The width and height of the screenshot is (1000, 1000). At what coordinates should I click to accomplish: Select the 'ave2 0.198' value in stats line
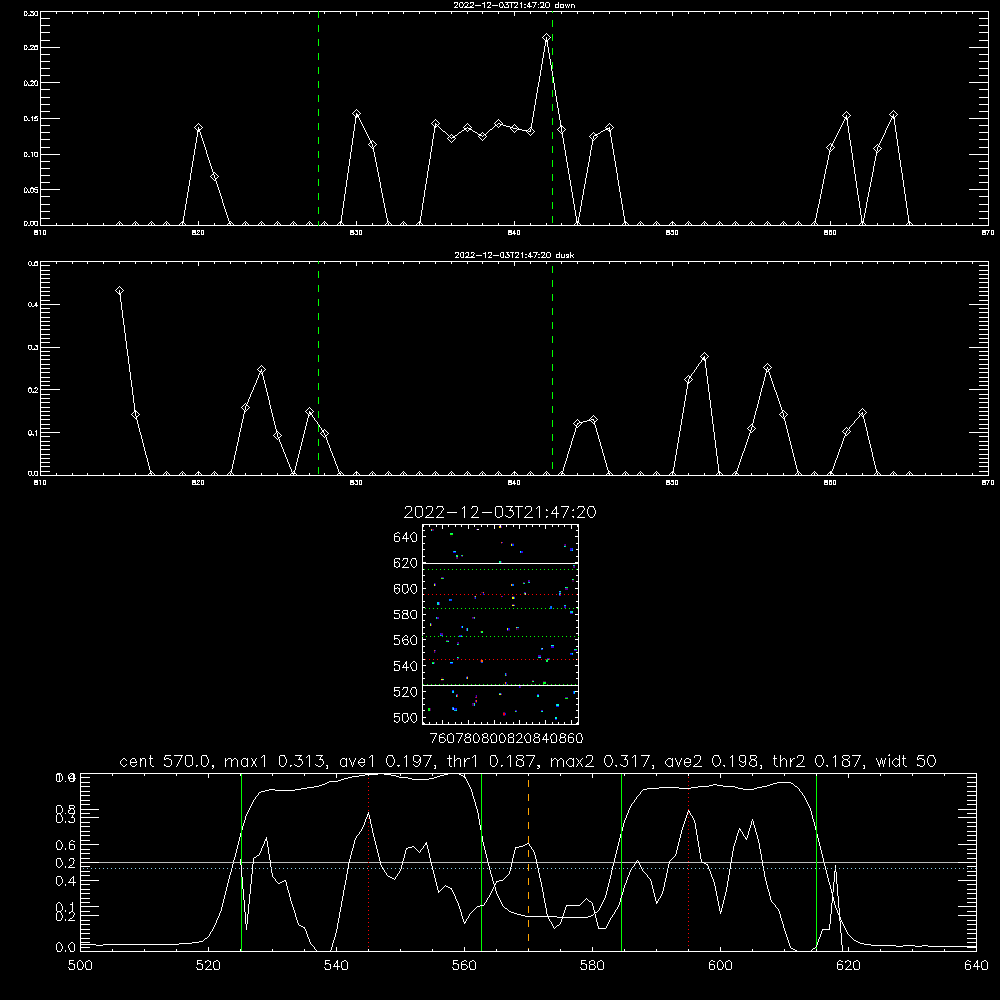click(712, 761)
